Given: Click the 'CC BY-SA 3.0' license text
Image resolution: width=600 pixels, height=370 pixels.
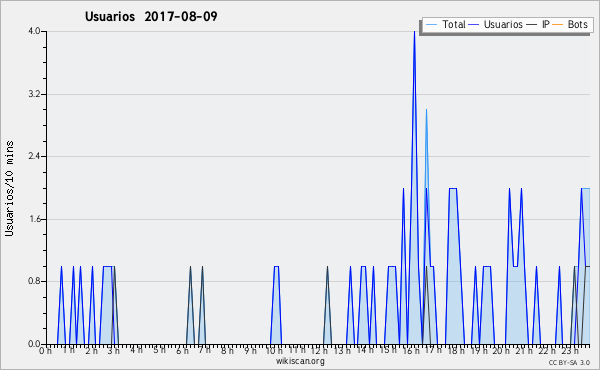Looking at the screenshot, I should tap(569, 362).
